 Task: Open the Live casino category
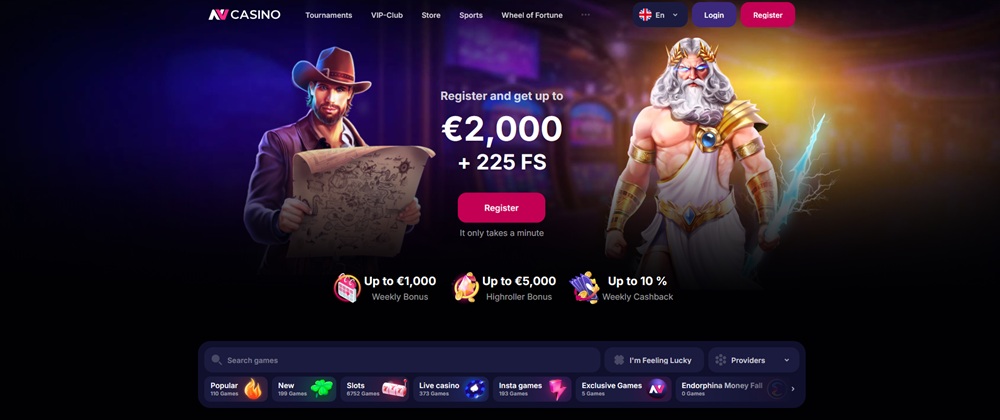451,389
